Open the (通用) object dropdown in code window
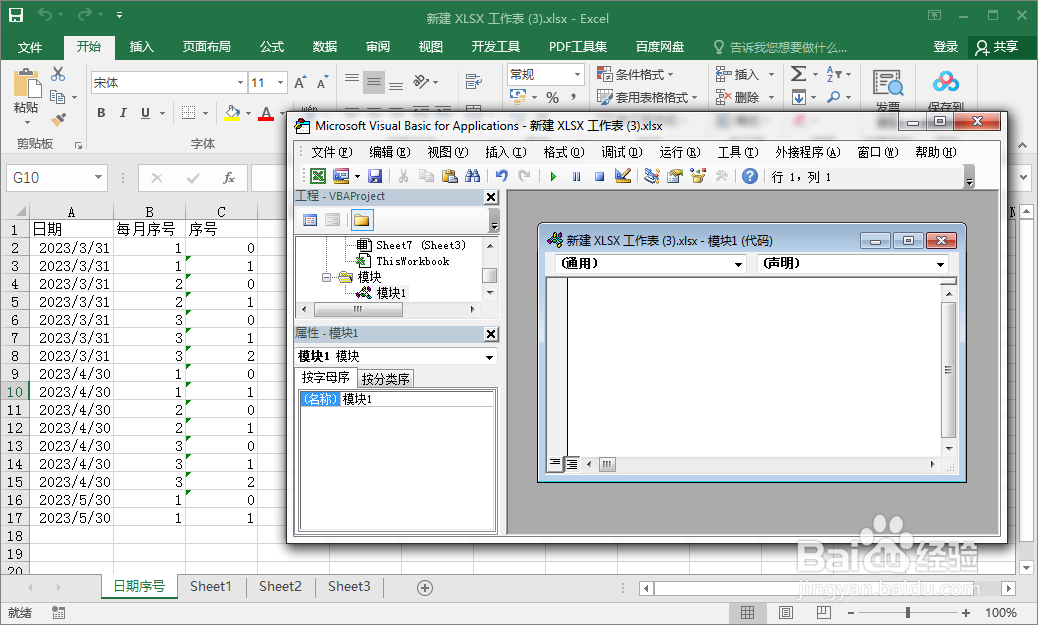 738,264
